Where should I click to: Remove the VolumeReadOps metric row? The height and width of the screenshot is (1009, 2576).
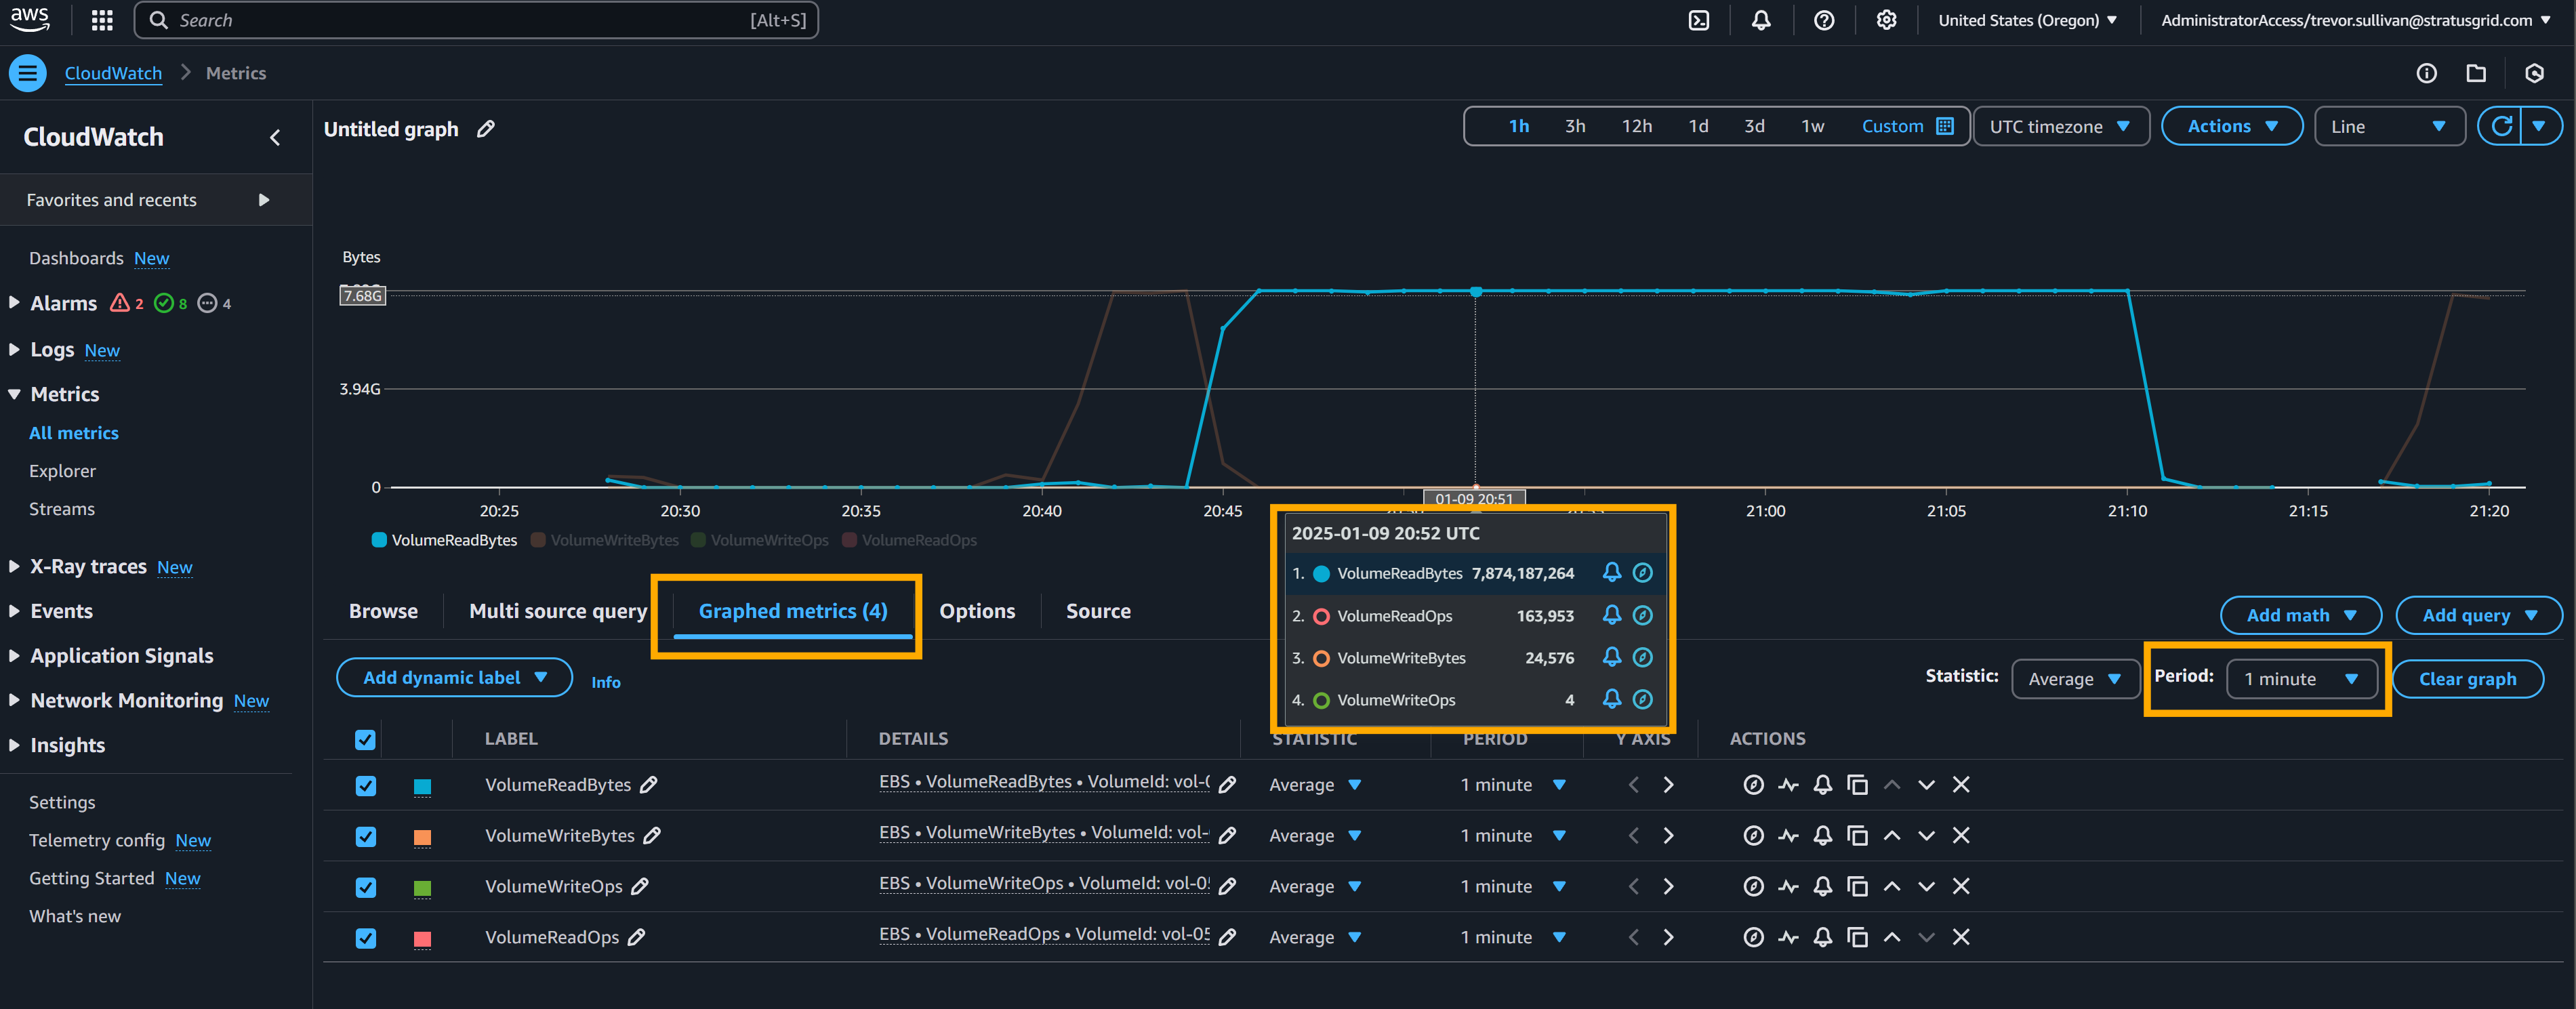tap(1960, 938)
